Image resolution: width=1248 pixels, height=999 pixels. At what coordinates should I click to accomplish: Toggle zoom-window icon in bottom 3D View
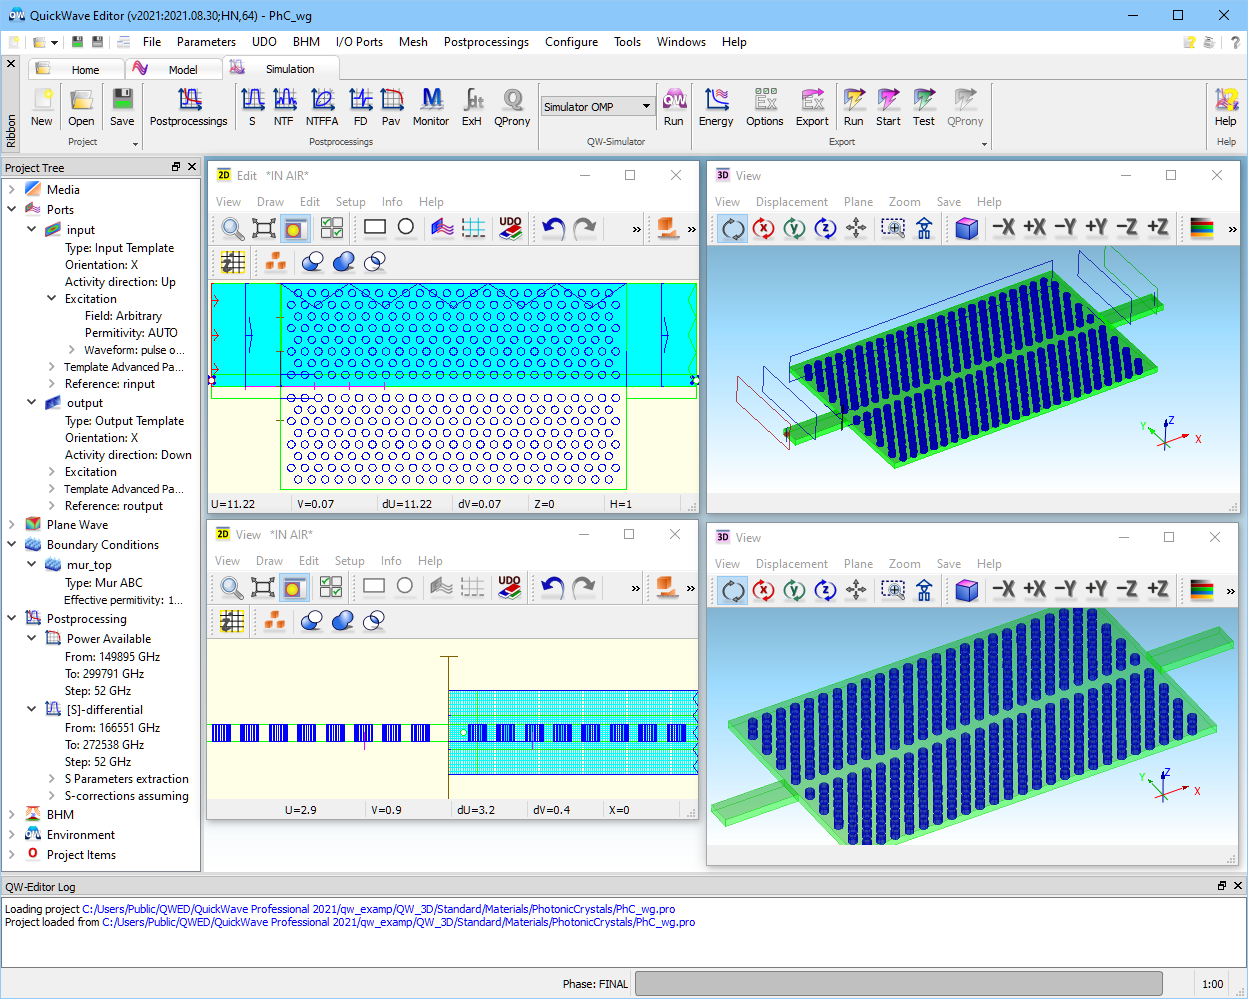click(893, 590)
